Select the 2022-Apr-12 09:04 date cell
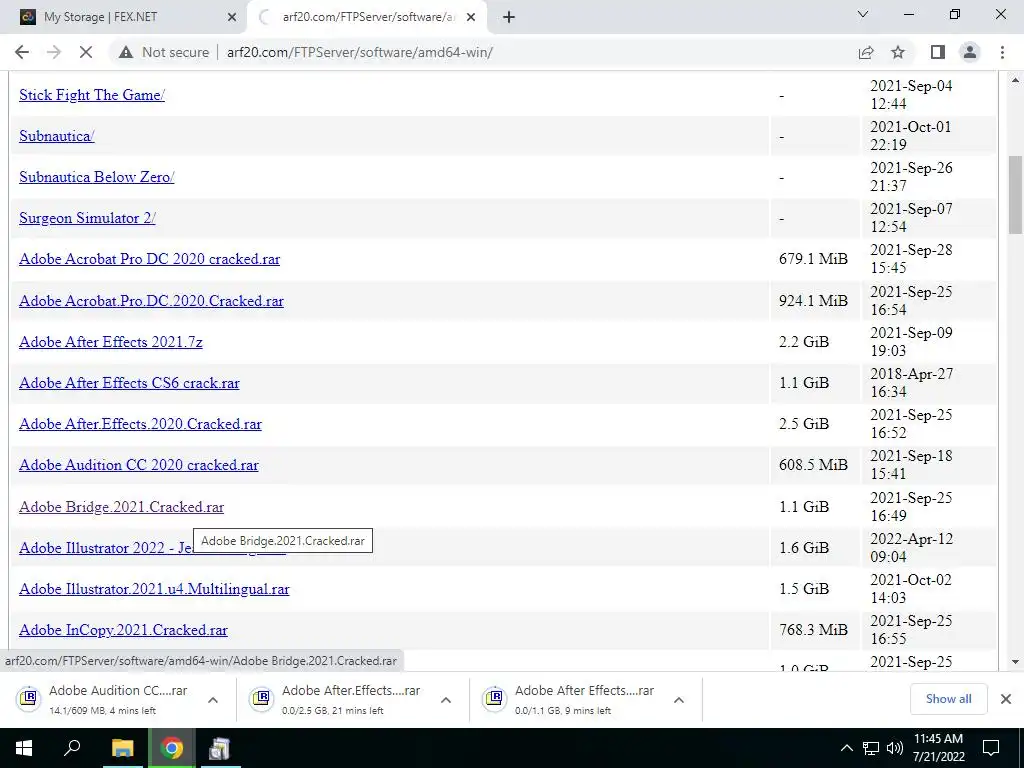 [929, 548]
